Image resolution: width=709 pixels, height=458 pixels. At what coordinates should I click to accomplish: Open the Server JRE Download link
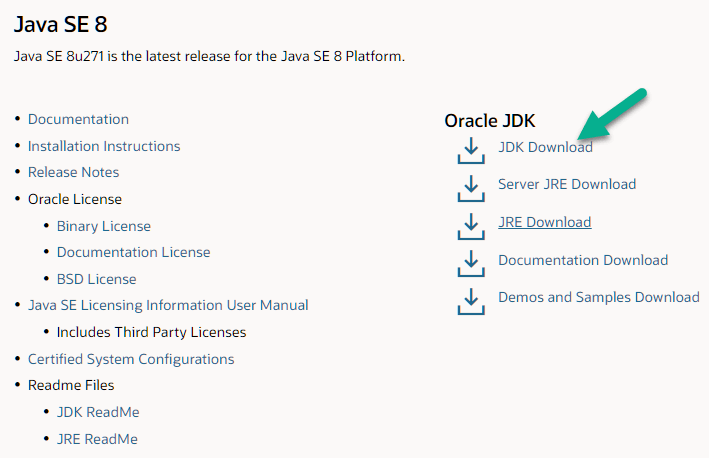[567, 184]
